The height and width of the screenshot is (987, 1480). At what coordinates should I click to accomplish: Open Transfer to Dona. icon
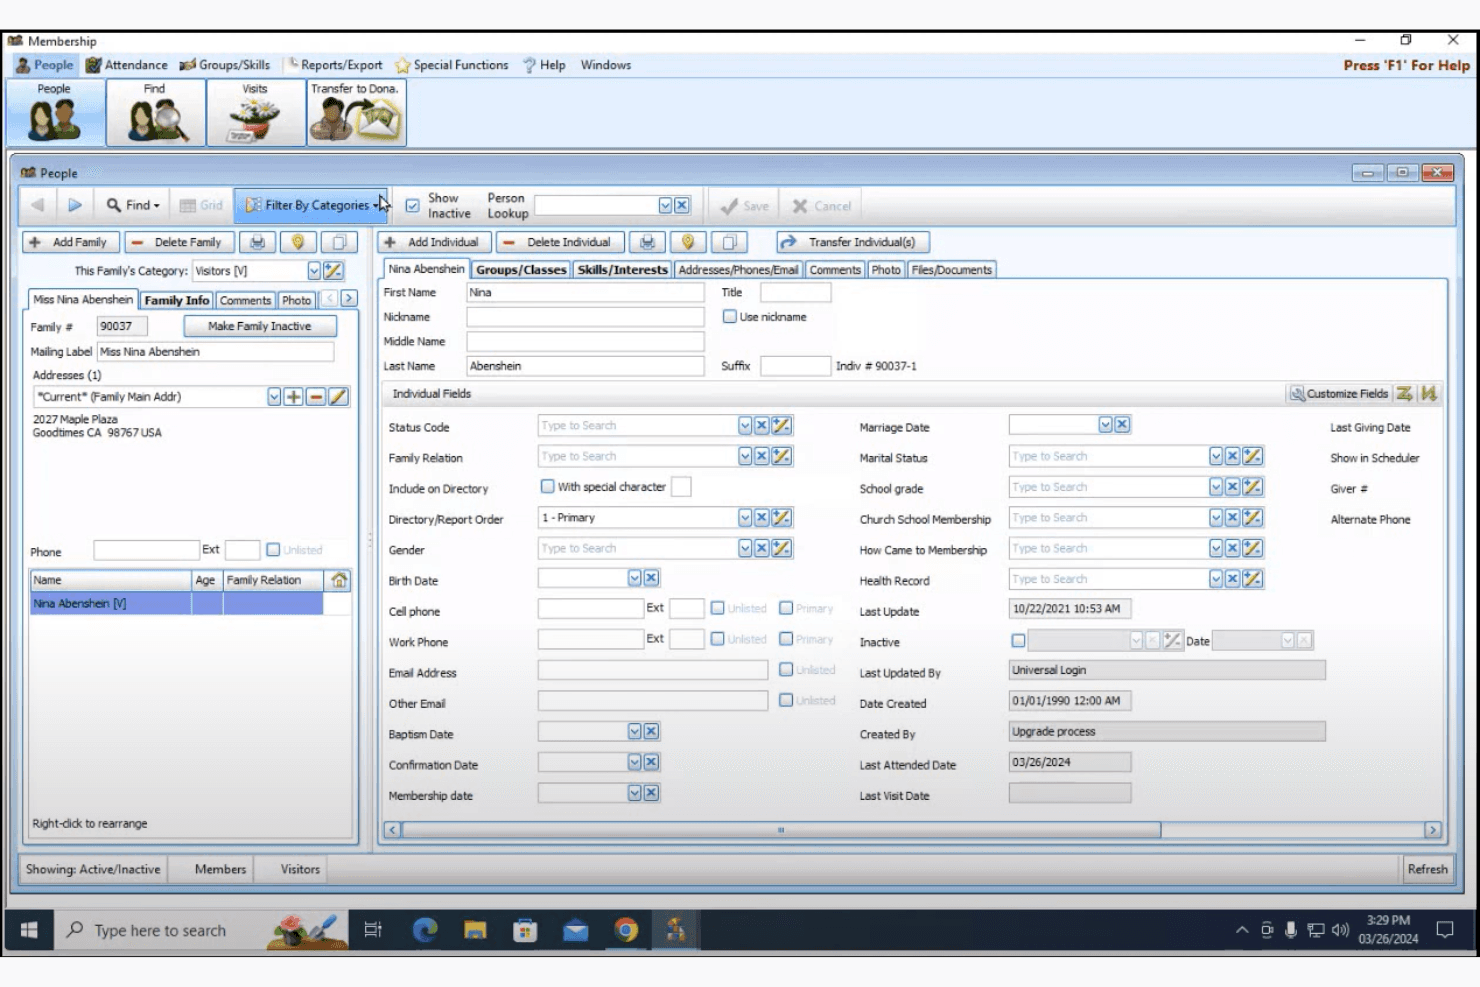point(356,112)
